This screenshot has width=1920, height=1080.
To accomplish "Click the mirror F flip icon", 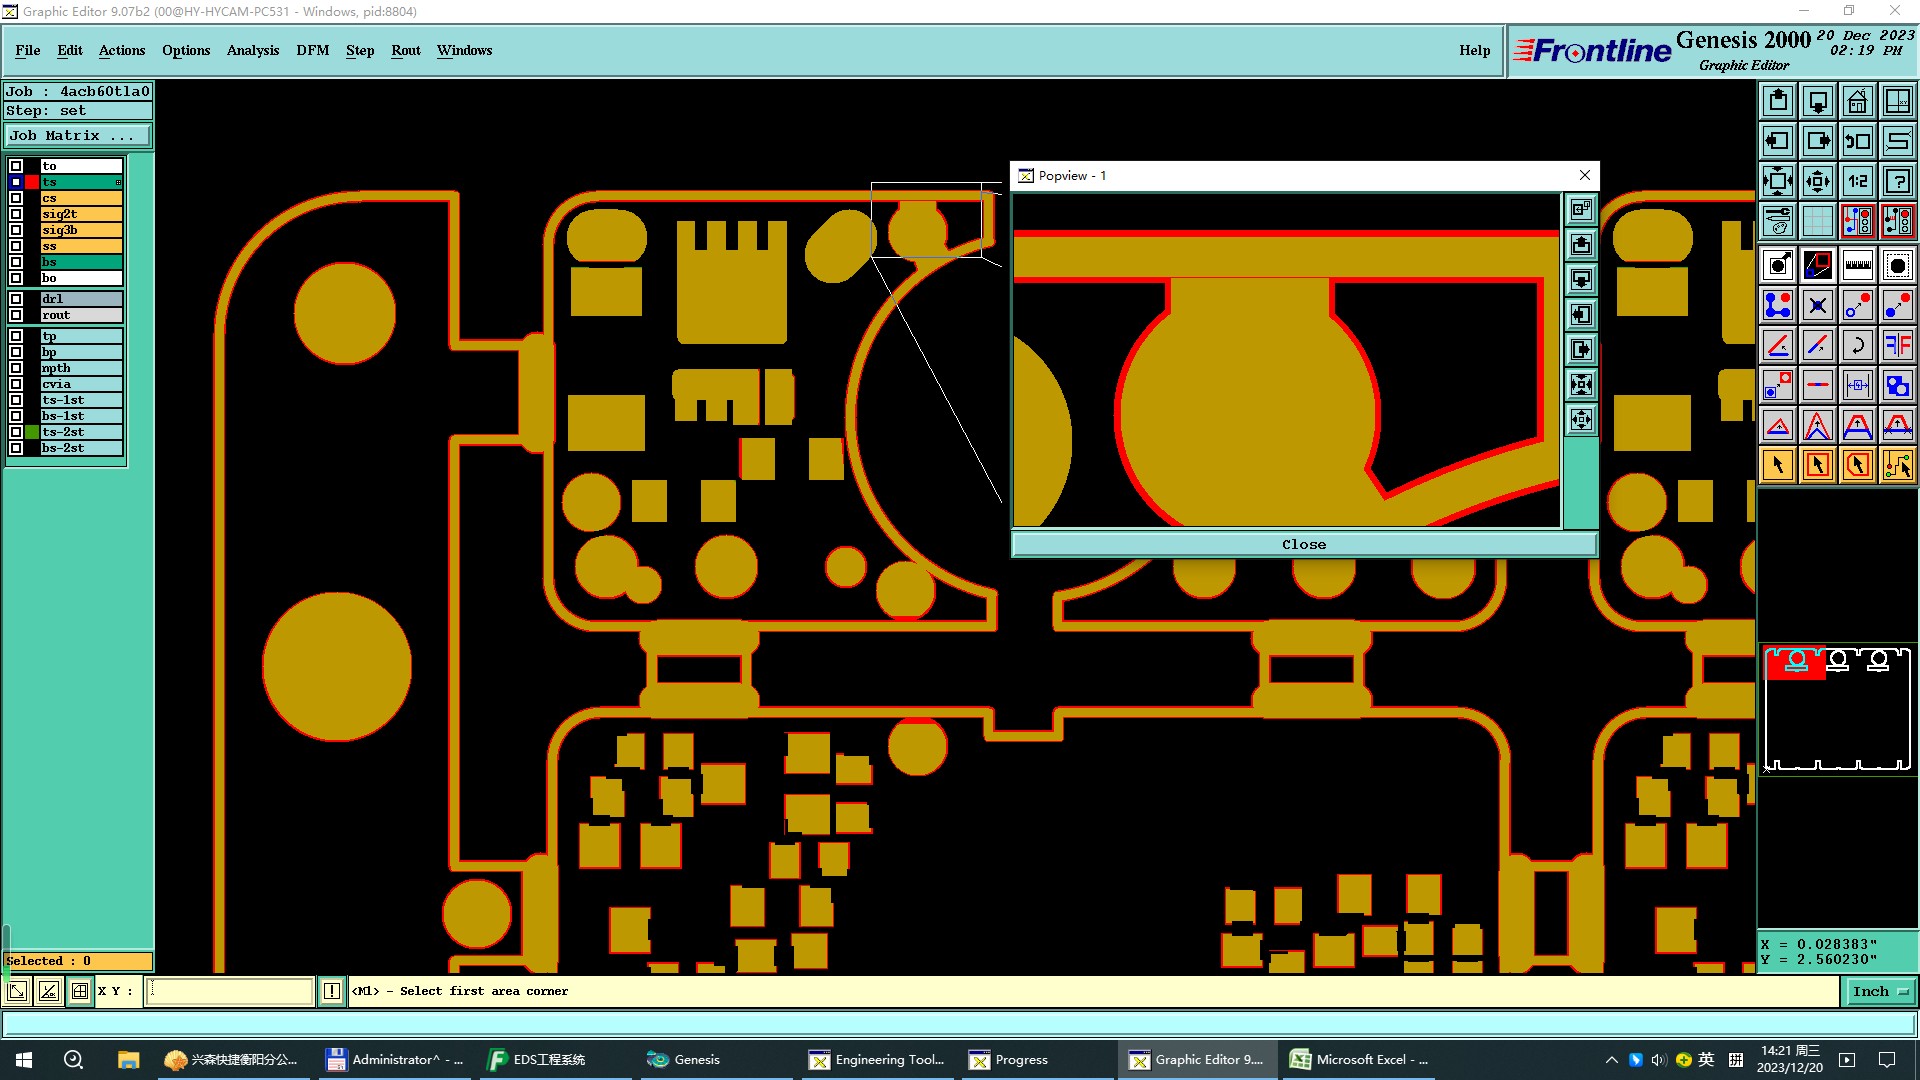I will (1897, 345).
